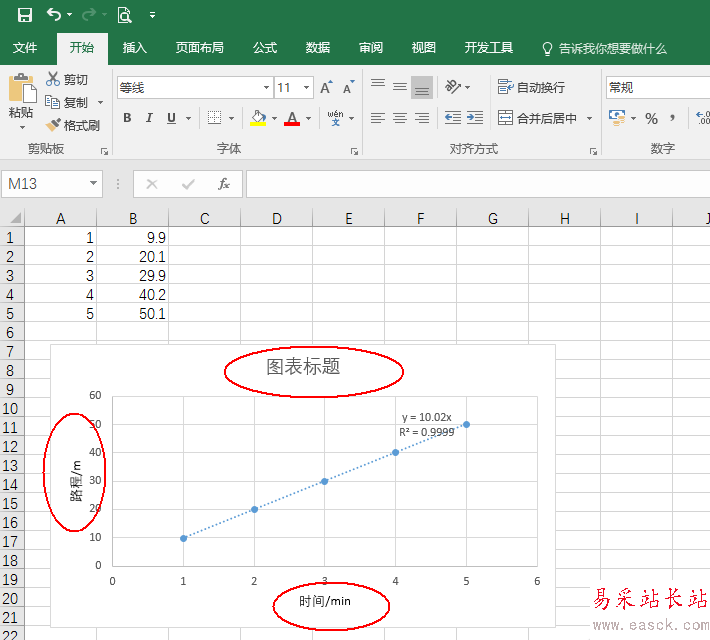
Task: Apply Comma Style number format
Action: pos(672,118)
